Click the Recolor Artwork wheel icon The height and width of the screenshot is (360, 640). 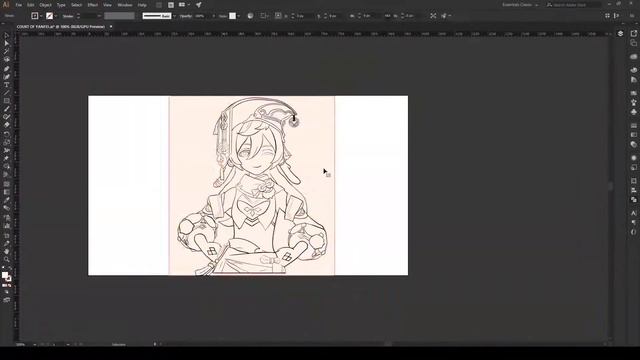(250, 16)
